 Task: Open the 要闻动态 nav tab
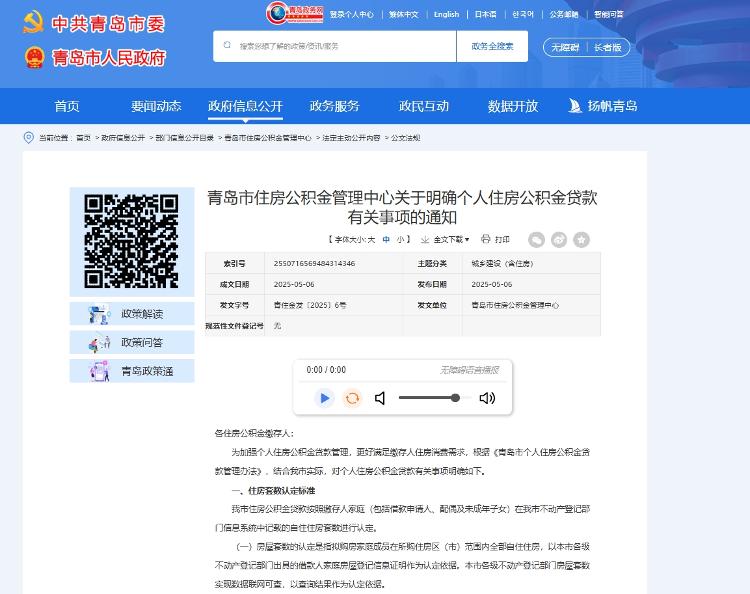[x=156, y=106]
